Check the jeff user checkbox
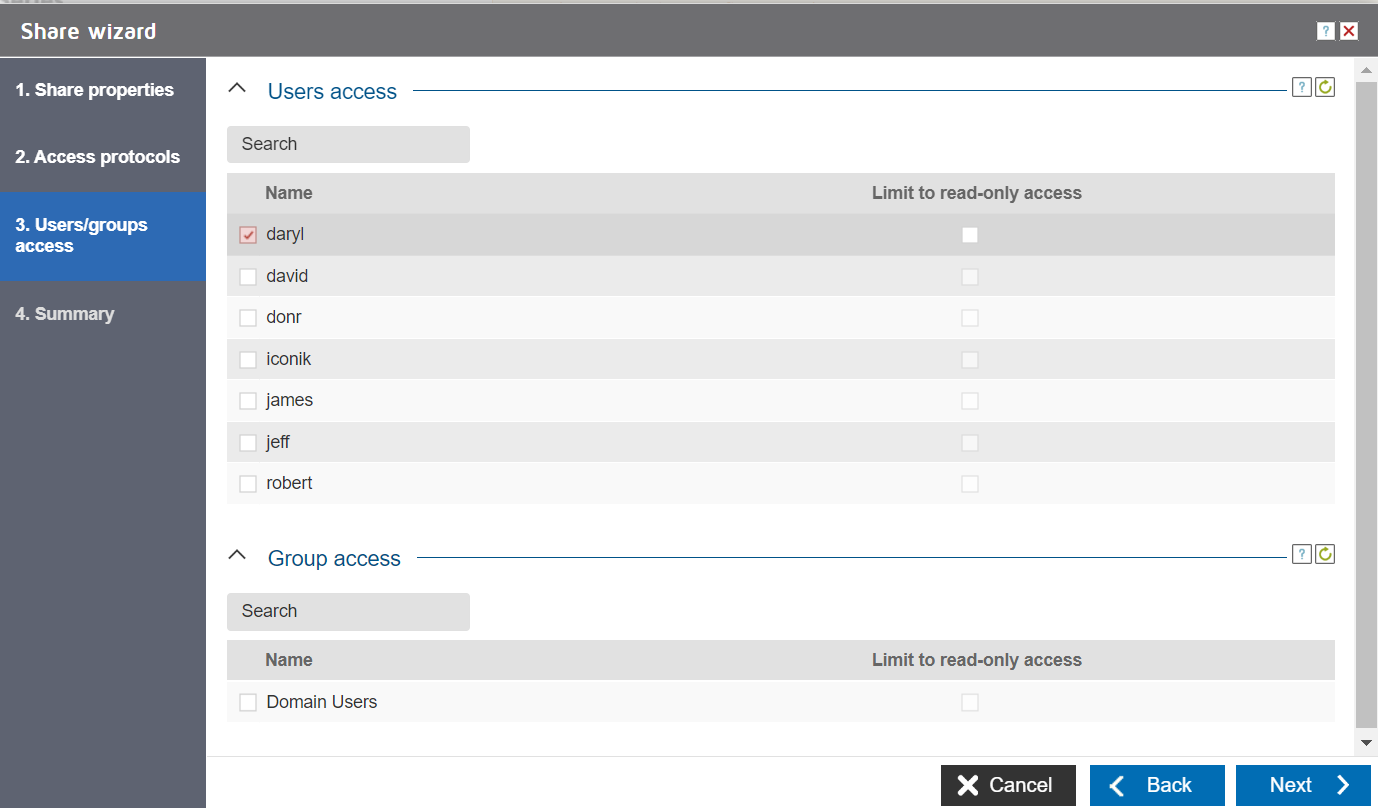This screenshot has width=1378, height=808. (x=248, y=443)
